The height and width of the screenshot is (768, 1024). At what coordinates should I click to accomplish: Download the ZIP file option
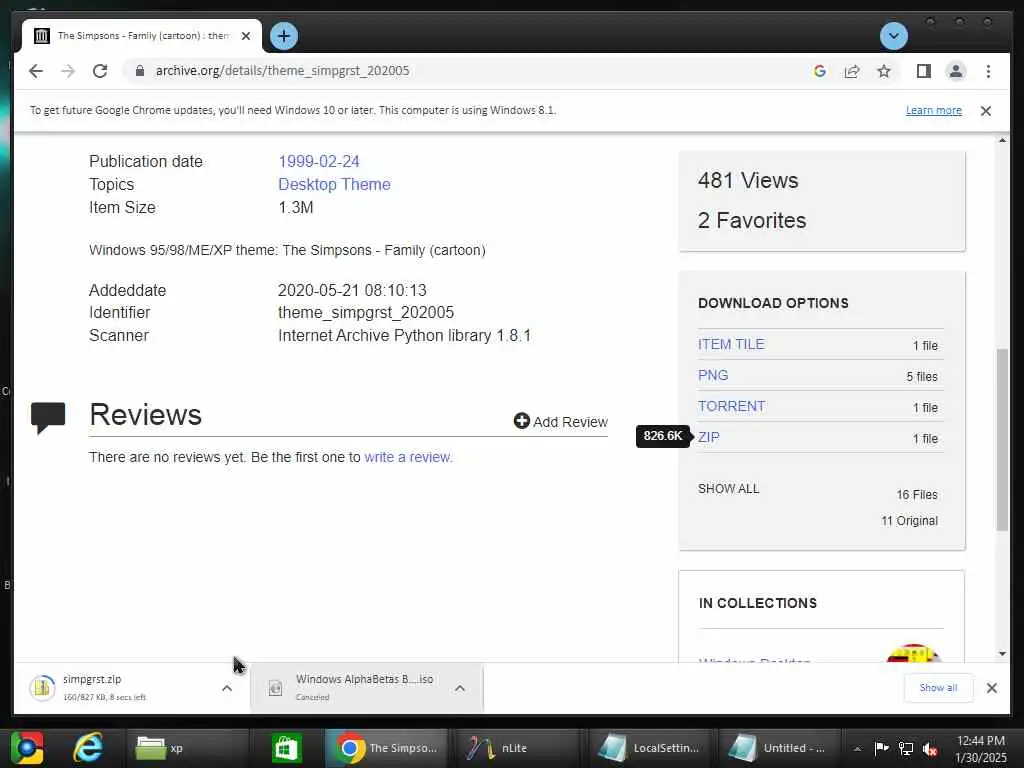pos(709,438)
